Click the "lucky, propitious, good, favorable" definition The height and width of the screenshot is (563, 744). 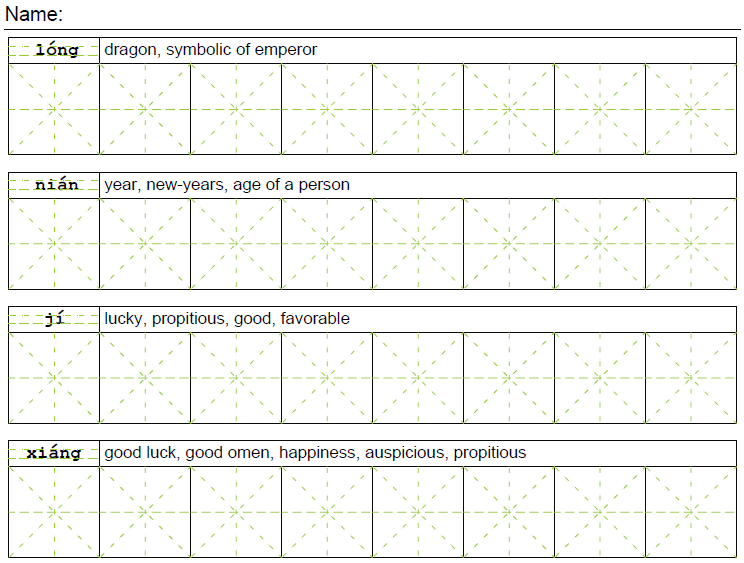[227, 319]
